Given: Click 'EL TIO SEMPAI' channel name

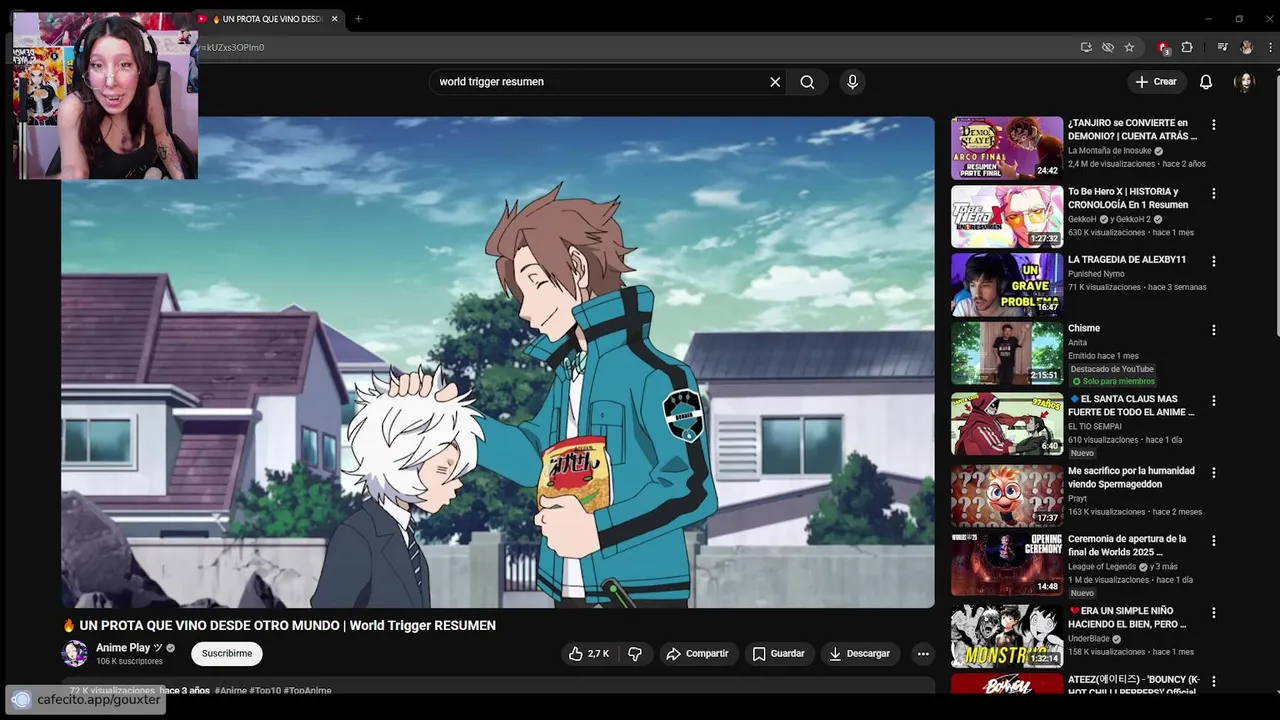Looking at the screenshot, I should pos(1094,427).
